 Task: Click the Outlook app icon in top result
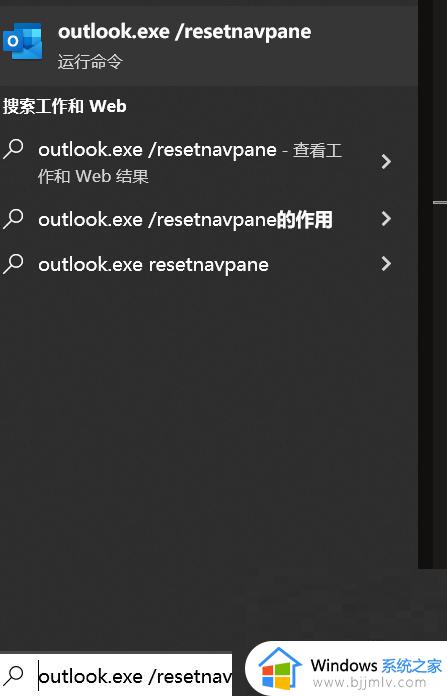(x=23, y=41)
